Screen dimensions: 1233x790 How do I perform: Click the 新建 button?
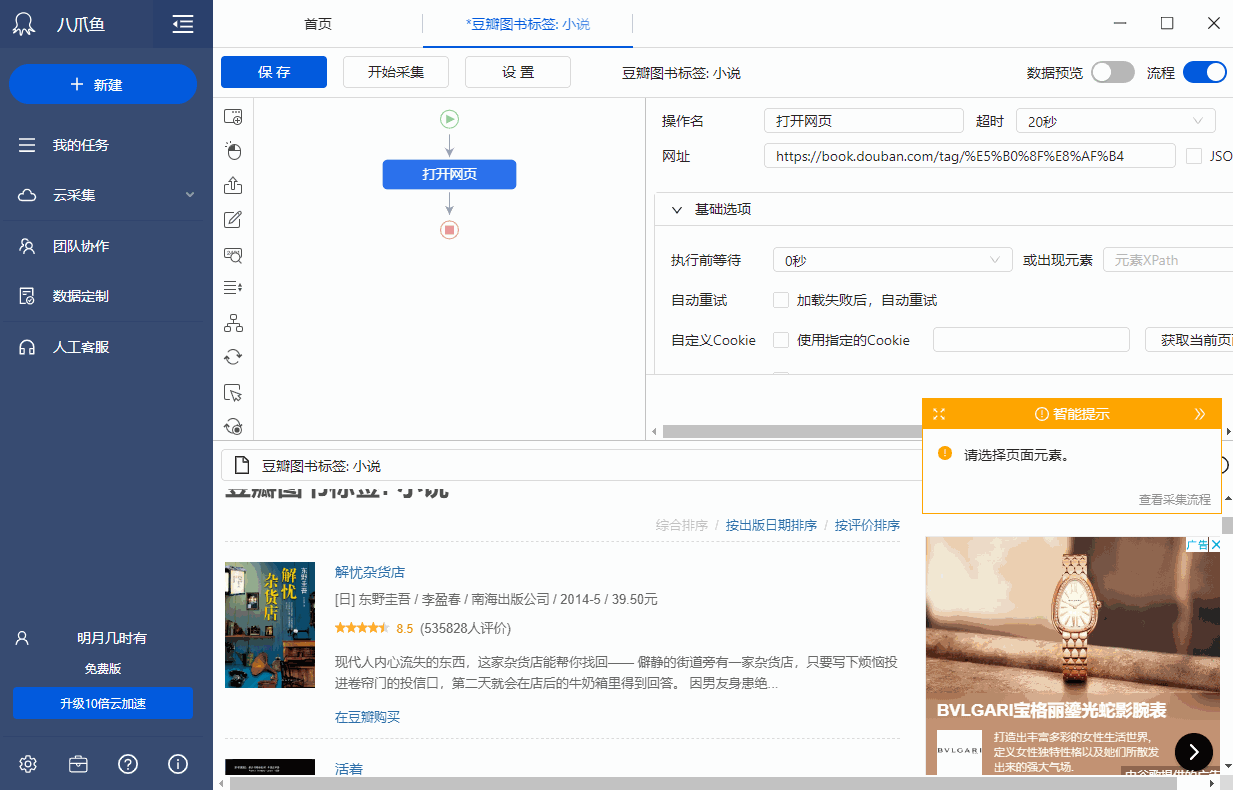103,84
